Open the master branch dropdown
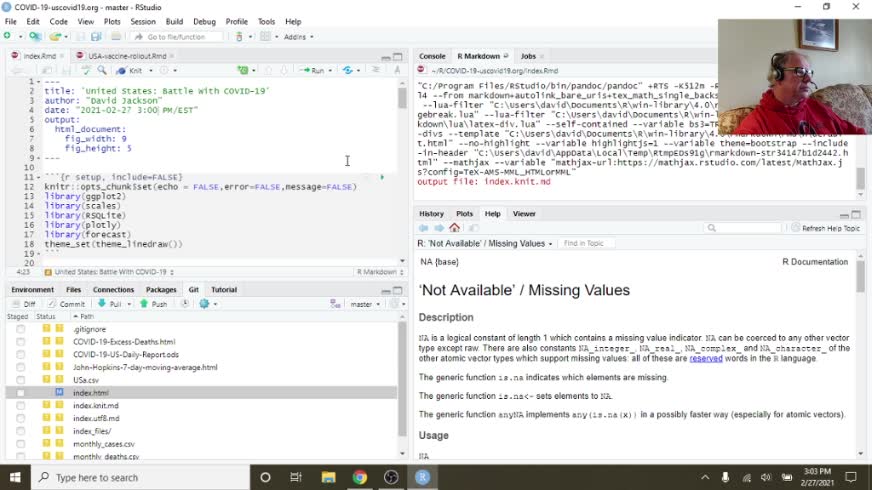Viewport: 872px width, 490px height. coord(365,304)
